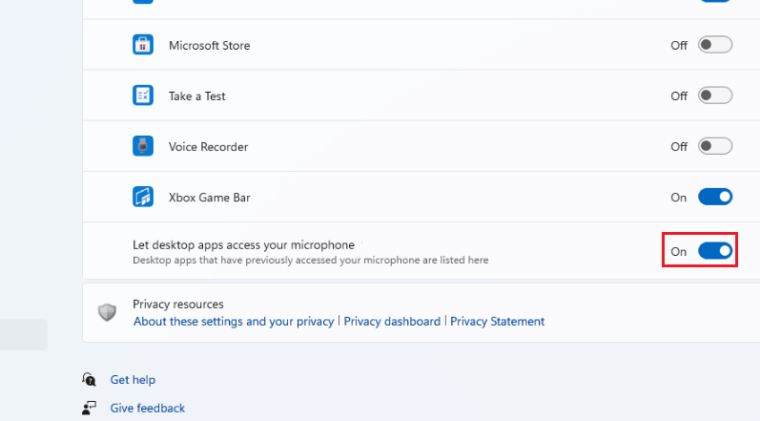Click the Get help link text

tap(133, 380)
